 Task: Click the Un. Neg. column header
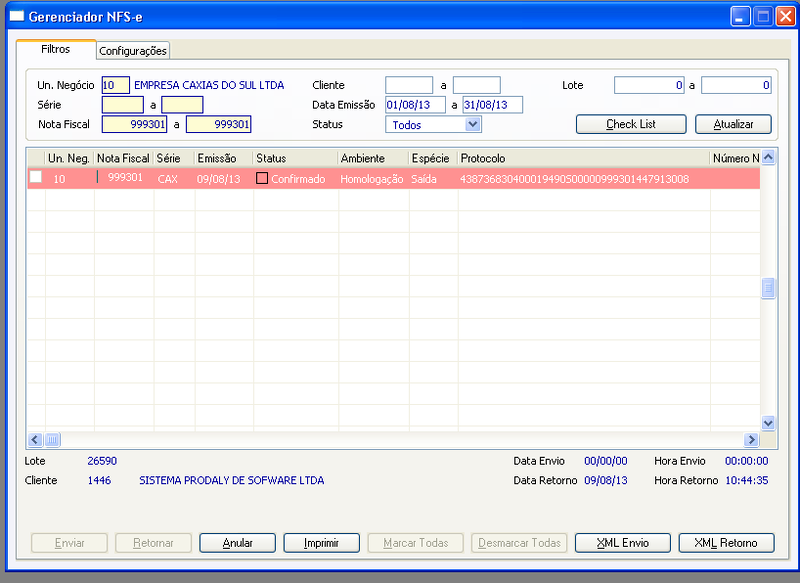pyautogui.click(x=69, y=158)
